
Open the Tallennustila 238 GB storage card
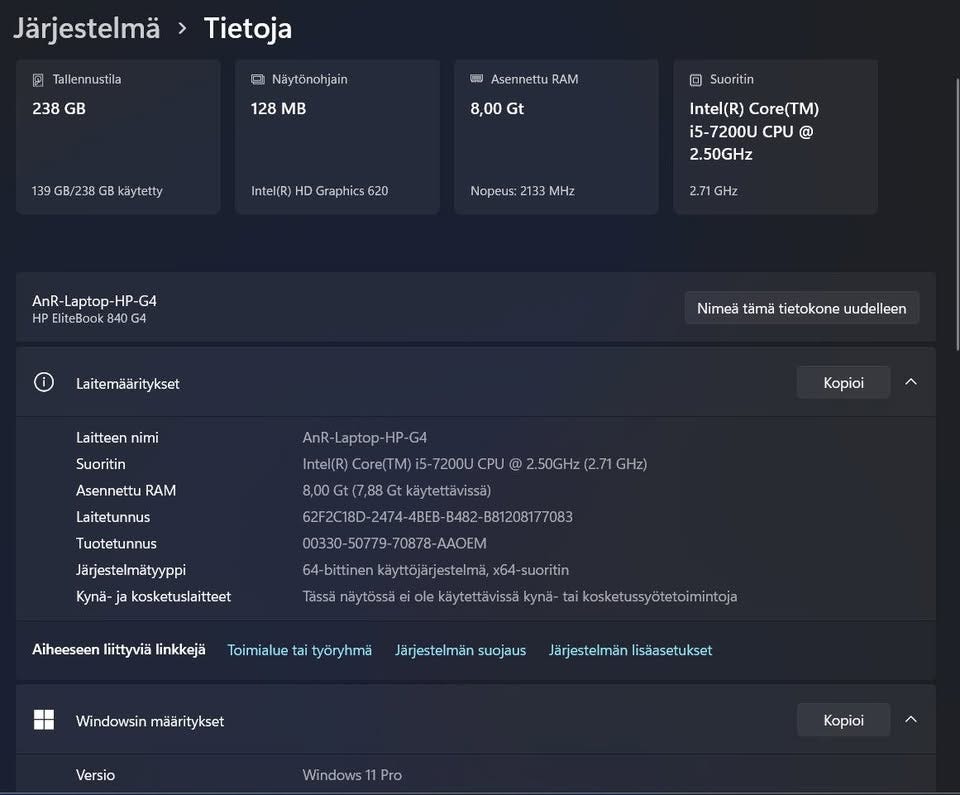point(118,137)
